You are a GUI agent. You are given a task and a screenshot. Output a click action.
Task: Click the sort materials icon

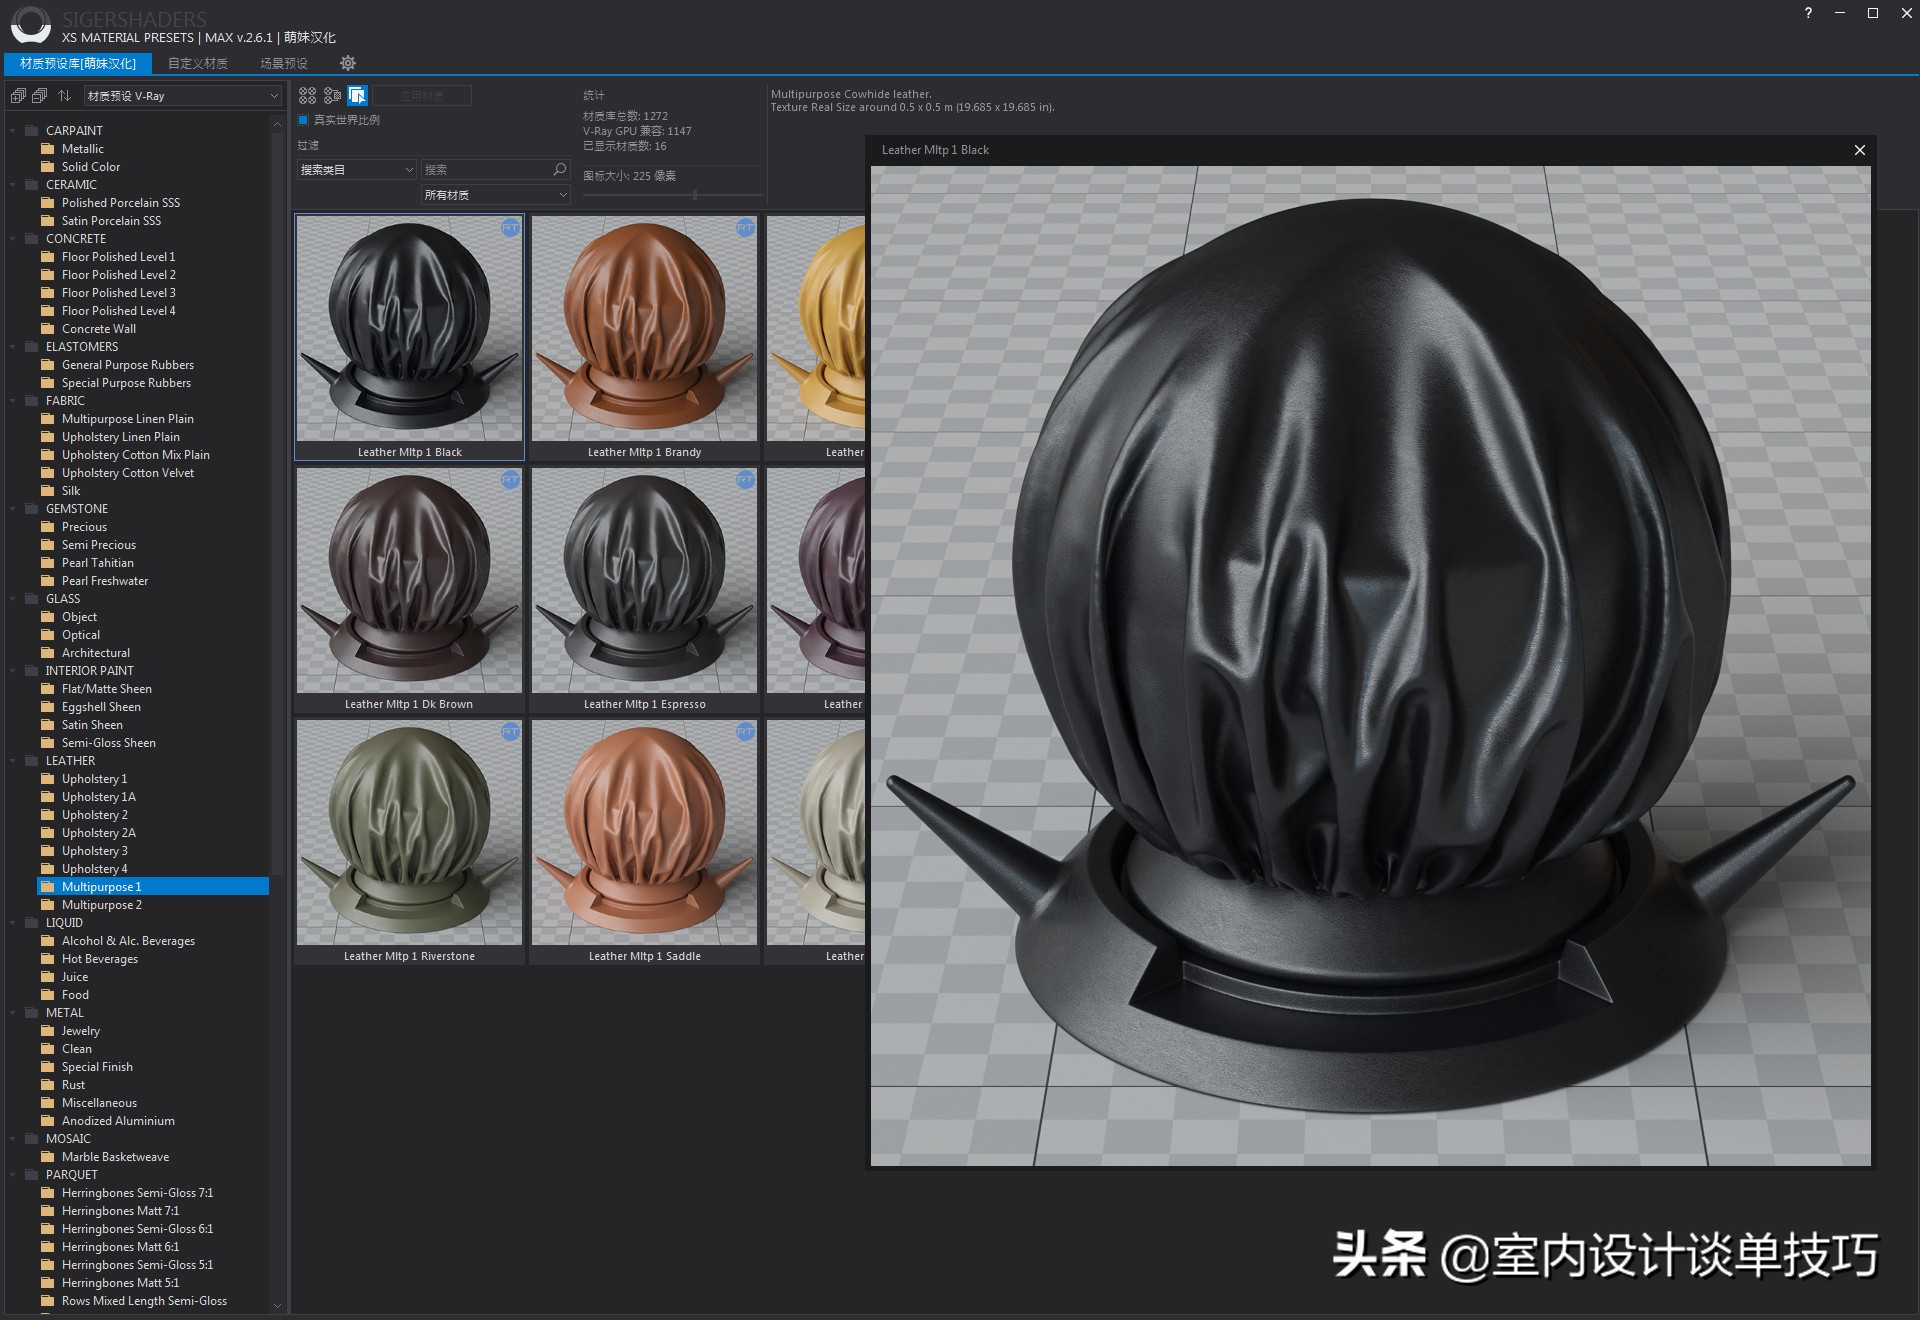point(64,96)
